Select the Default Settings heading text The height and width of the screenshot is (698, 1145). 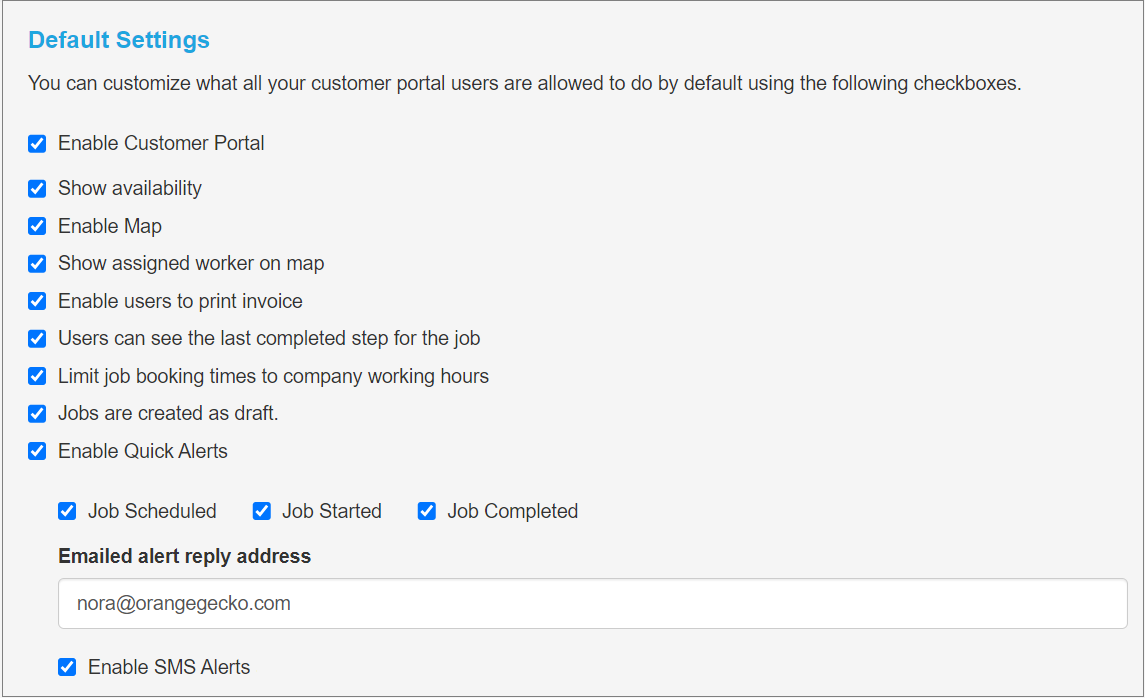(x=119, y=39)
